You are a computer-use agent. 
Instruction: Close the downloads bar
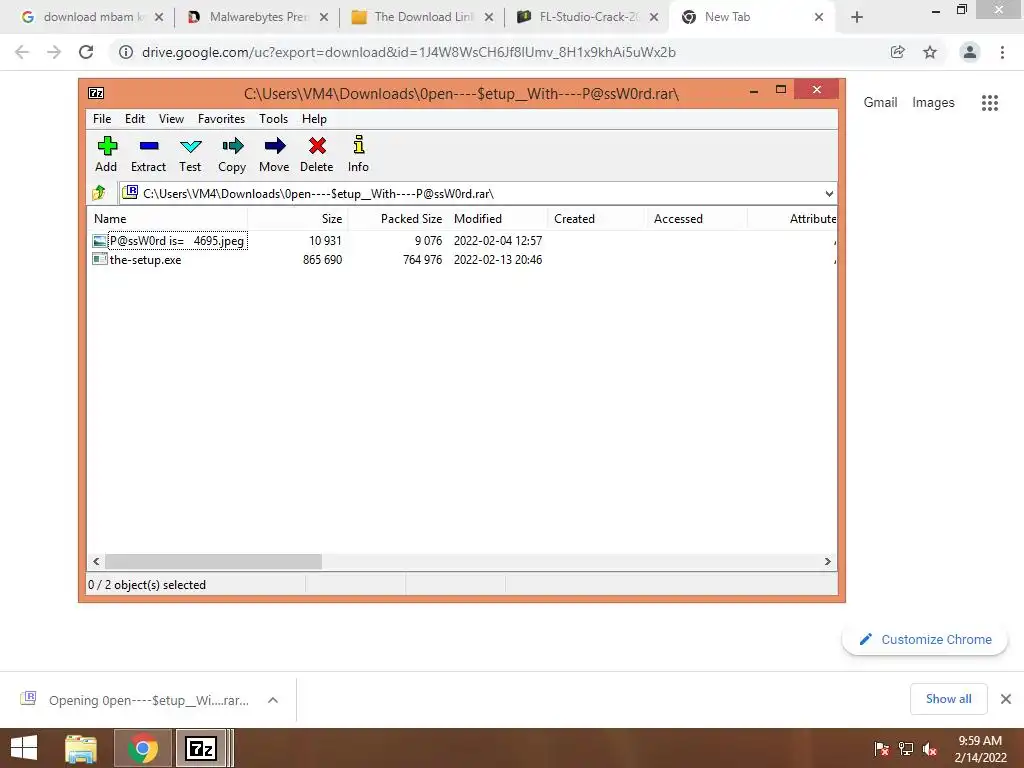(1006, 699)
